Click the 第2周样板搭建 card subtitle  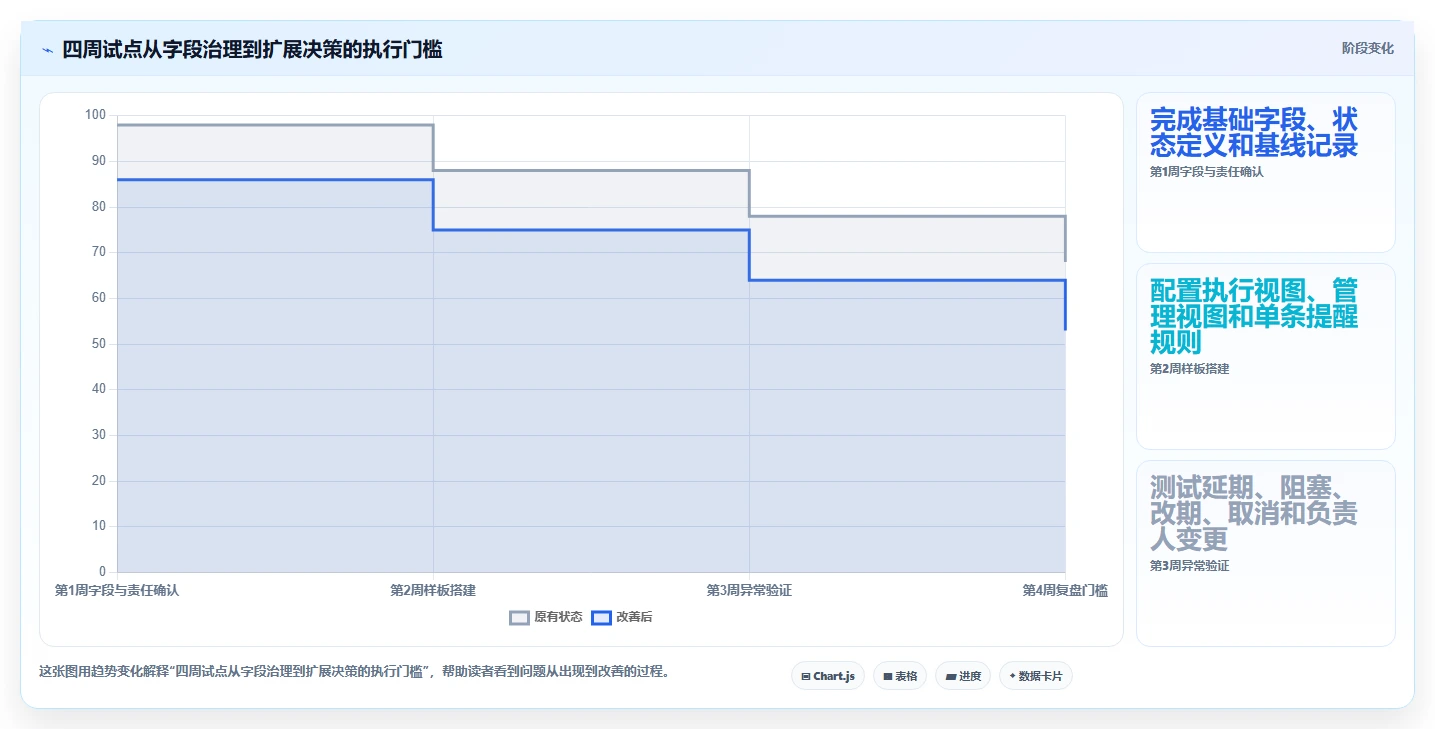tap(1190, 369)
